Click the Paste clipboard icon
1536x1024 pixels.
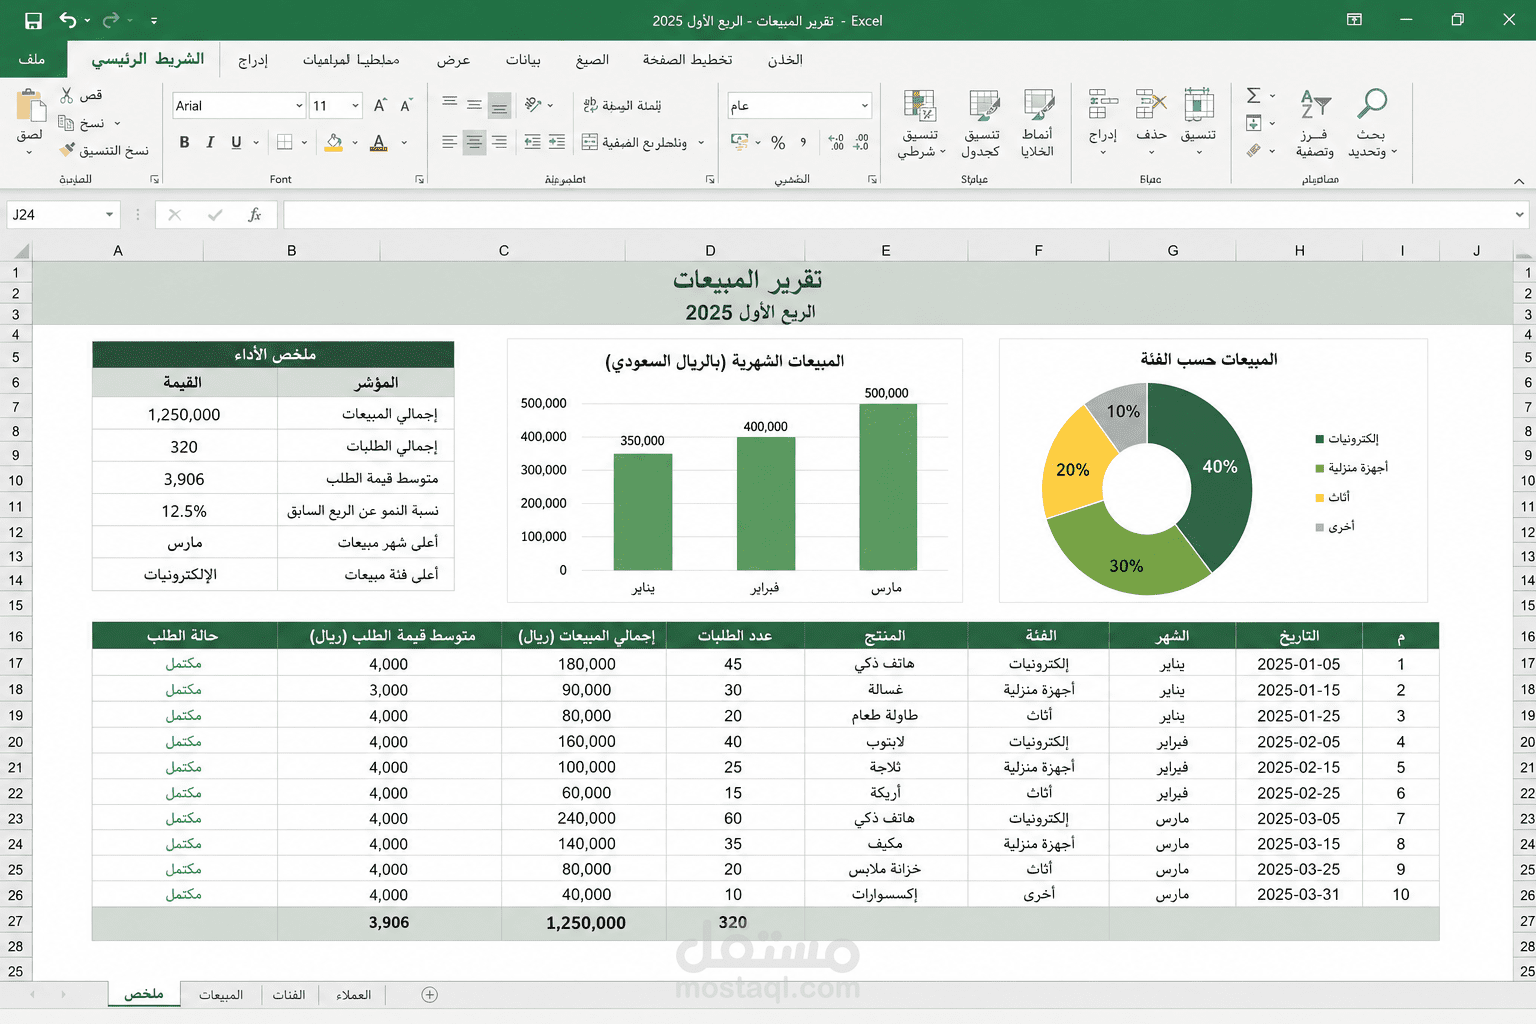pyautogui.click(x=31, y=105)
